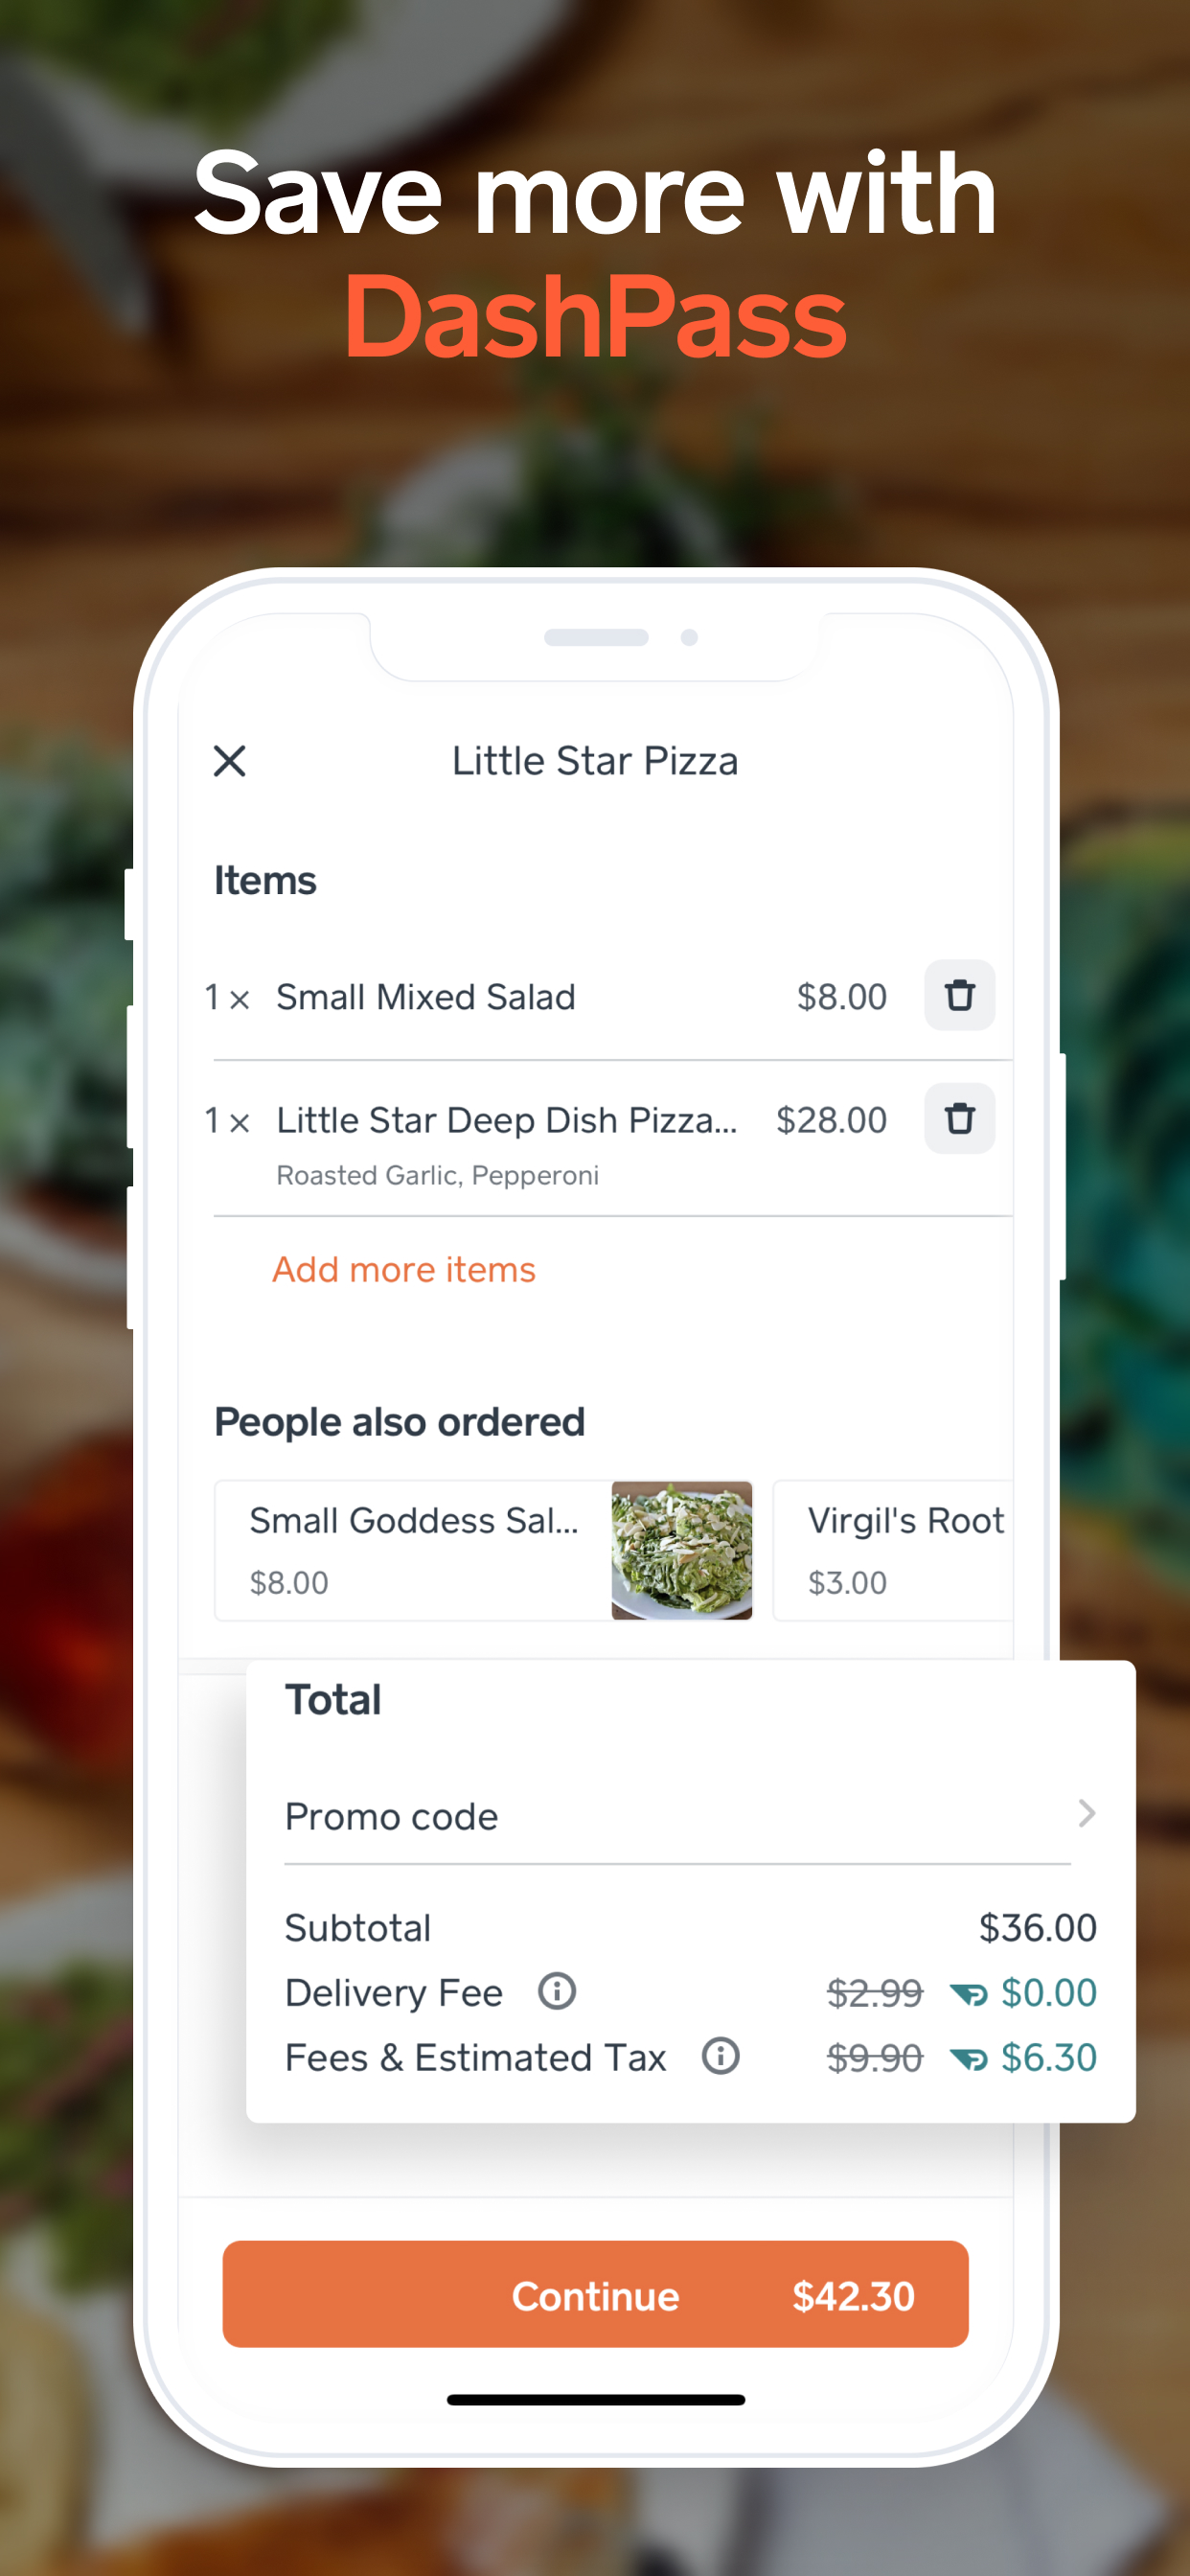Tap Add more items link
Image resolution: width=1190 pixels, height=2576 pixels.
[404, 1269]
